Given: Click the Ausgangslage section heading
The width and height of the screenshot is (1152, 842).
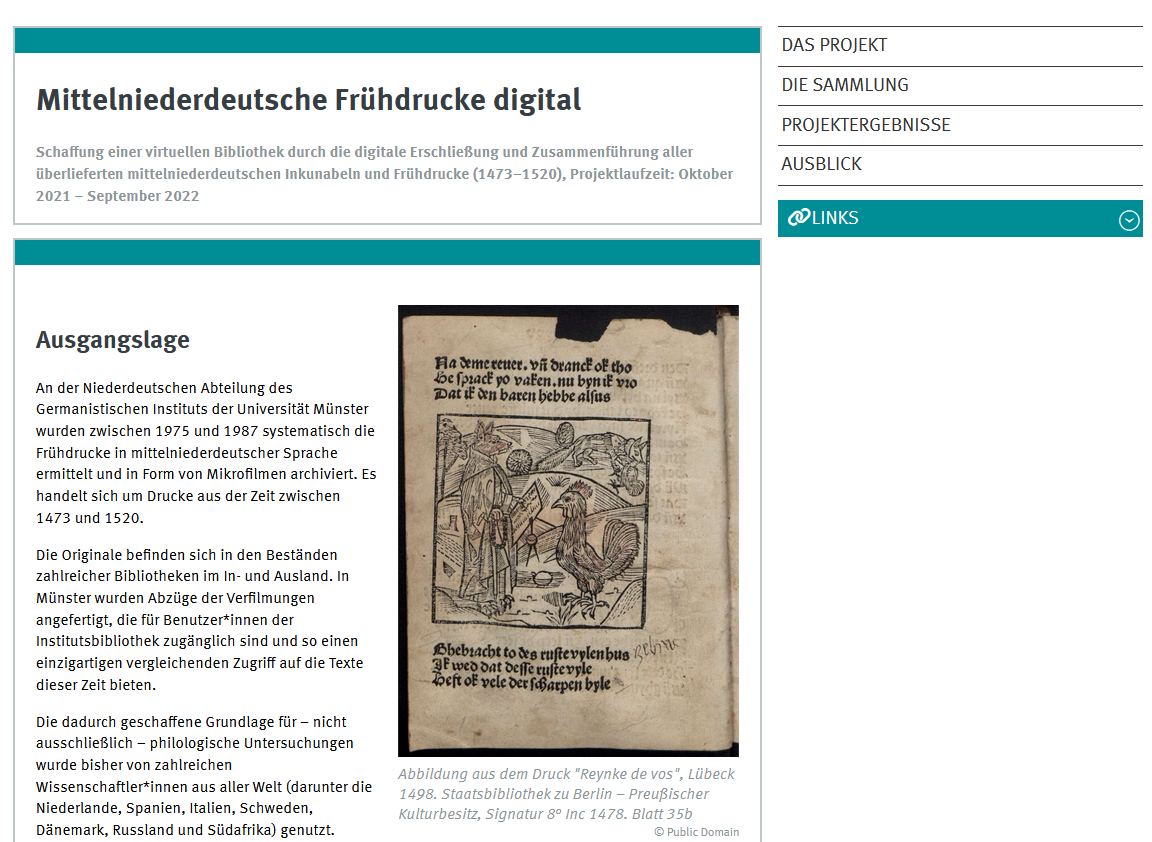Looking at the screenshot, I should pos(112,339).
